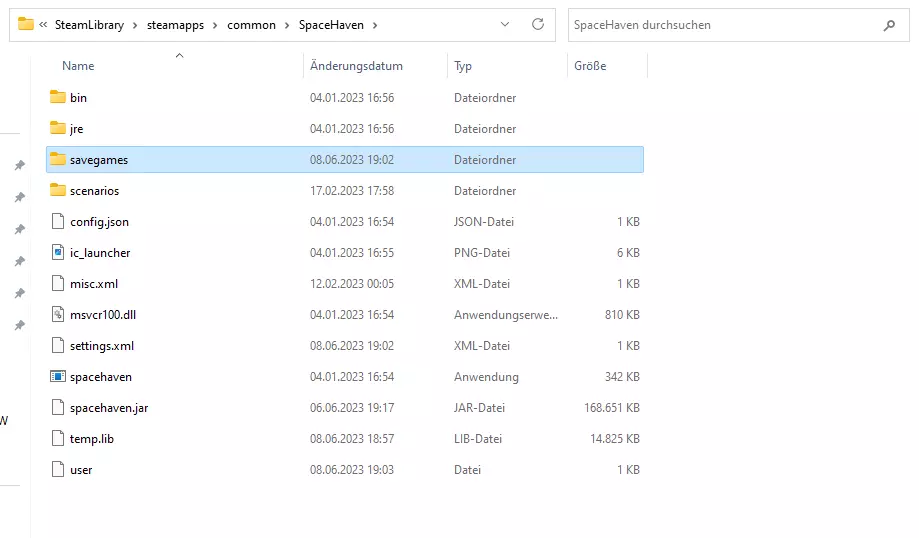Click the date 08.06.2023 19:03

tap(352, 470)
